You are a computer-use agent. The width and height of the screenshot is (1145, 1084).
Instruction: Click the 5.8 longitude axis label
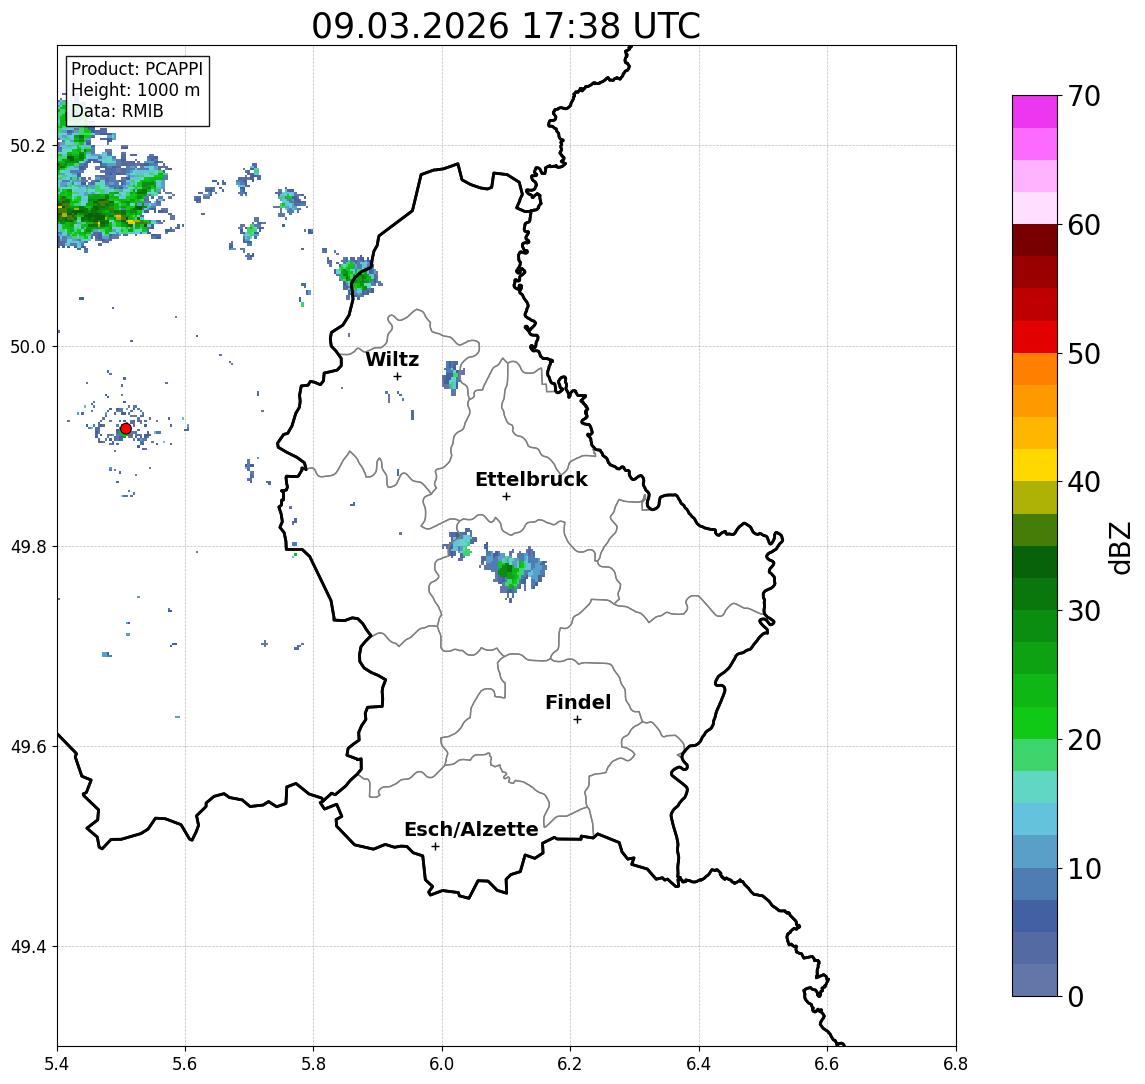(x=313, y=1064)
